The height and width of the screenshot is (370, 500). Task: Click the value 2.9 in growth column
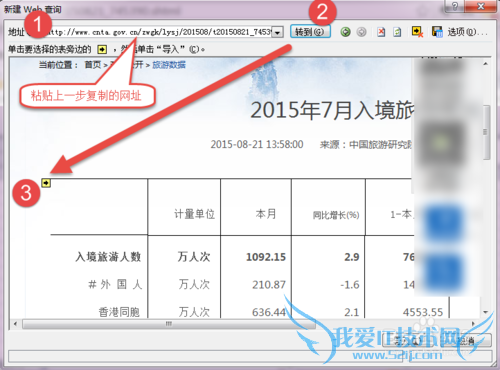click(352, 257)
